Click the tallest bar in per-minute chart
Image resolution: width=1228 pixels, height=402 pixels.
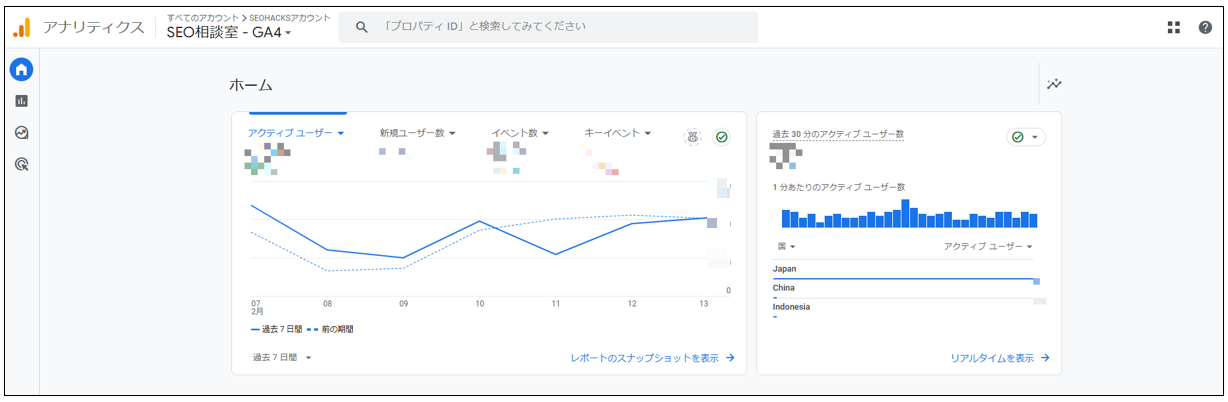tap(905, 213)
